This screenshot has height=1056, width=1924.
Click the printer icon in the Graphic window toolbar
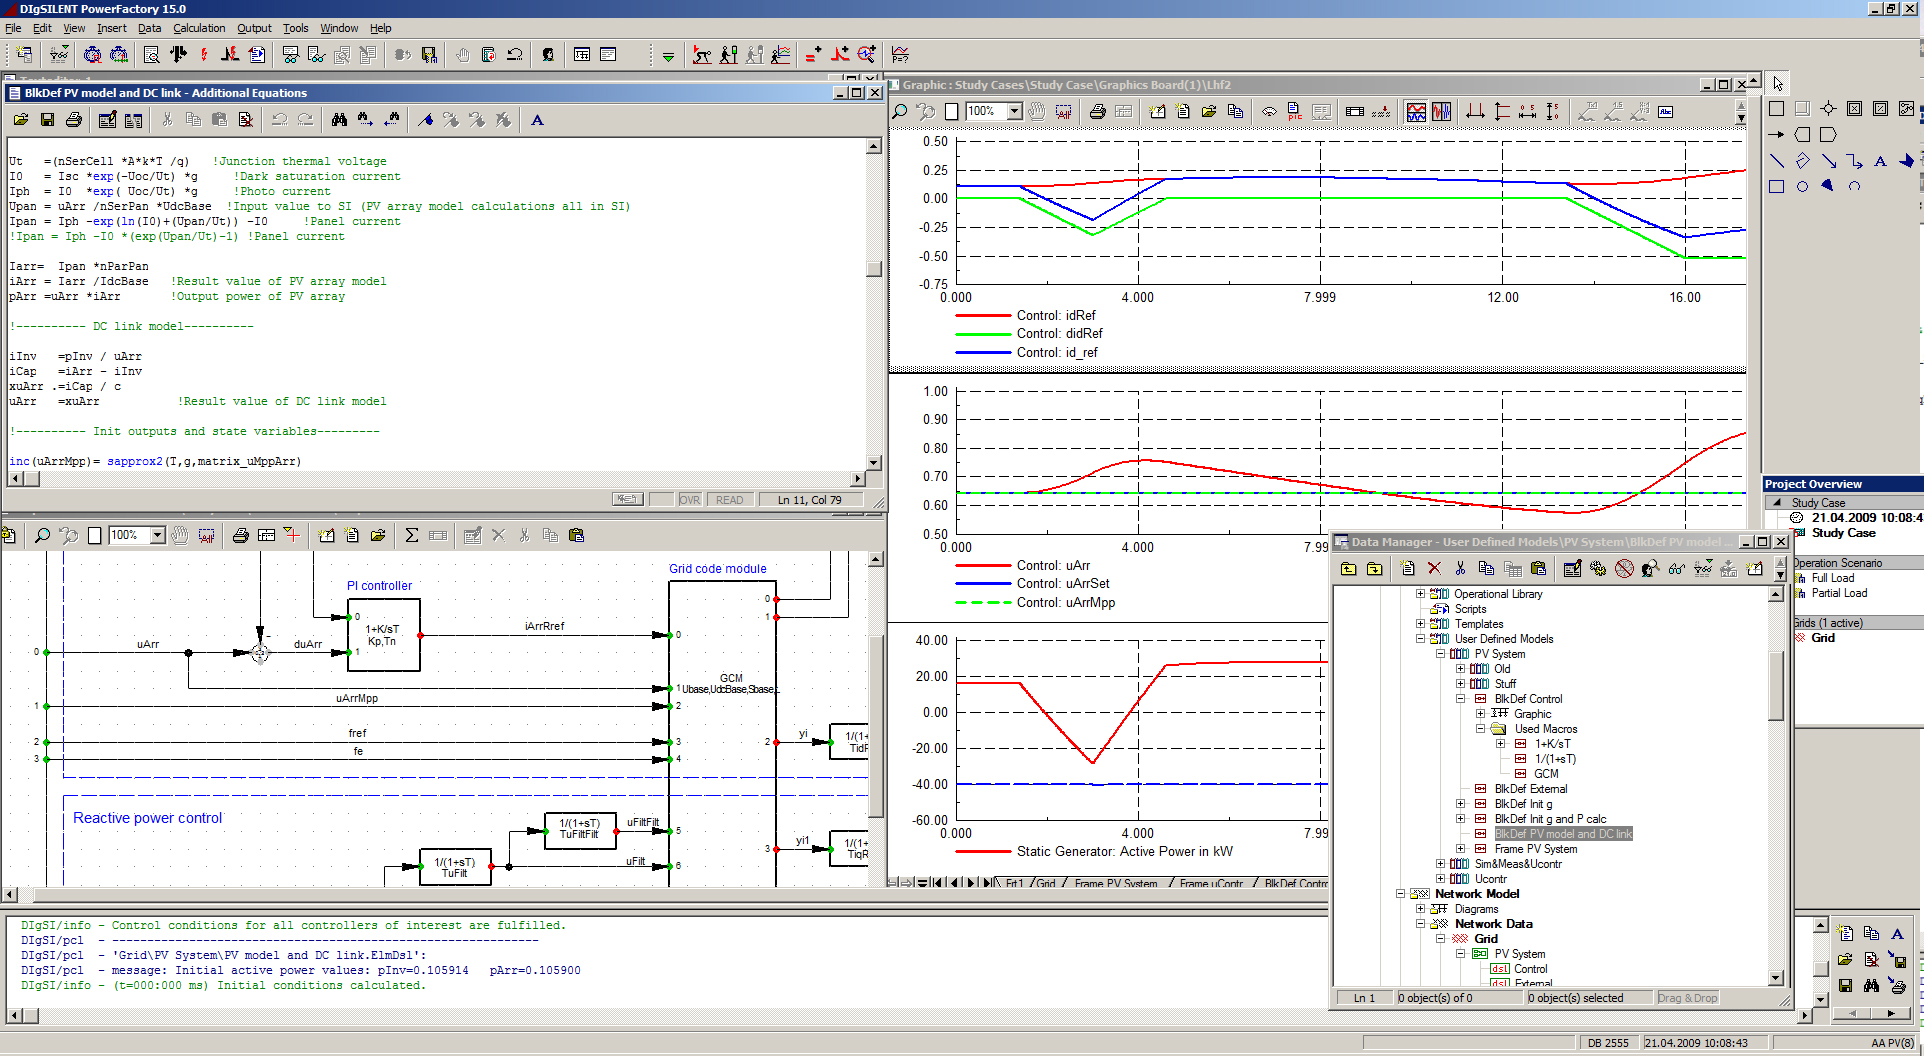point(1097,111)
